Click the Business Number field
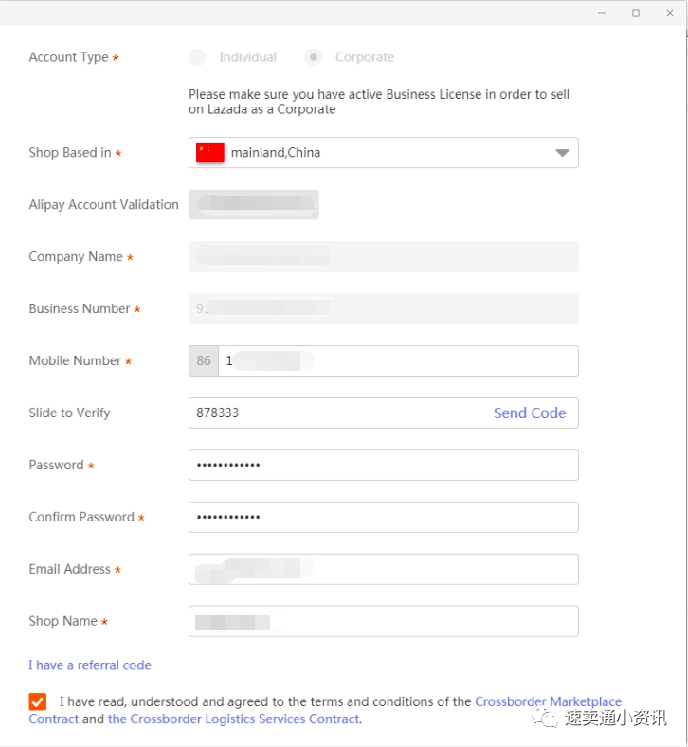Image resolution: width=688 pixels, height=747 pixels. click(x=384, y=308)
